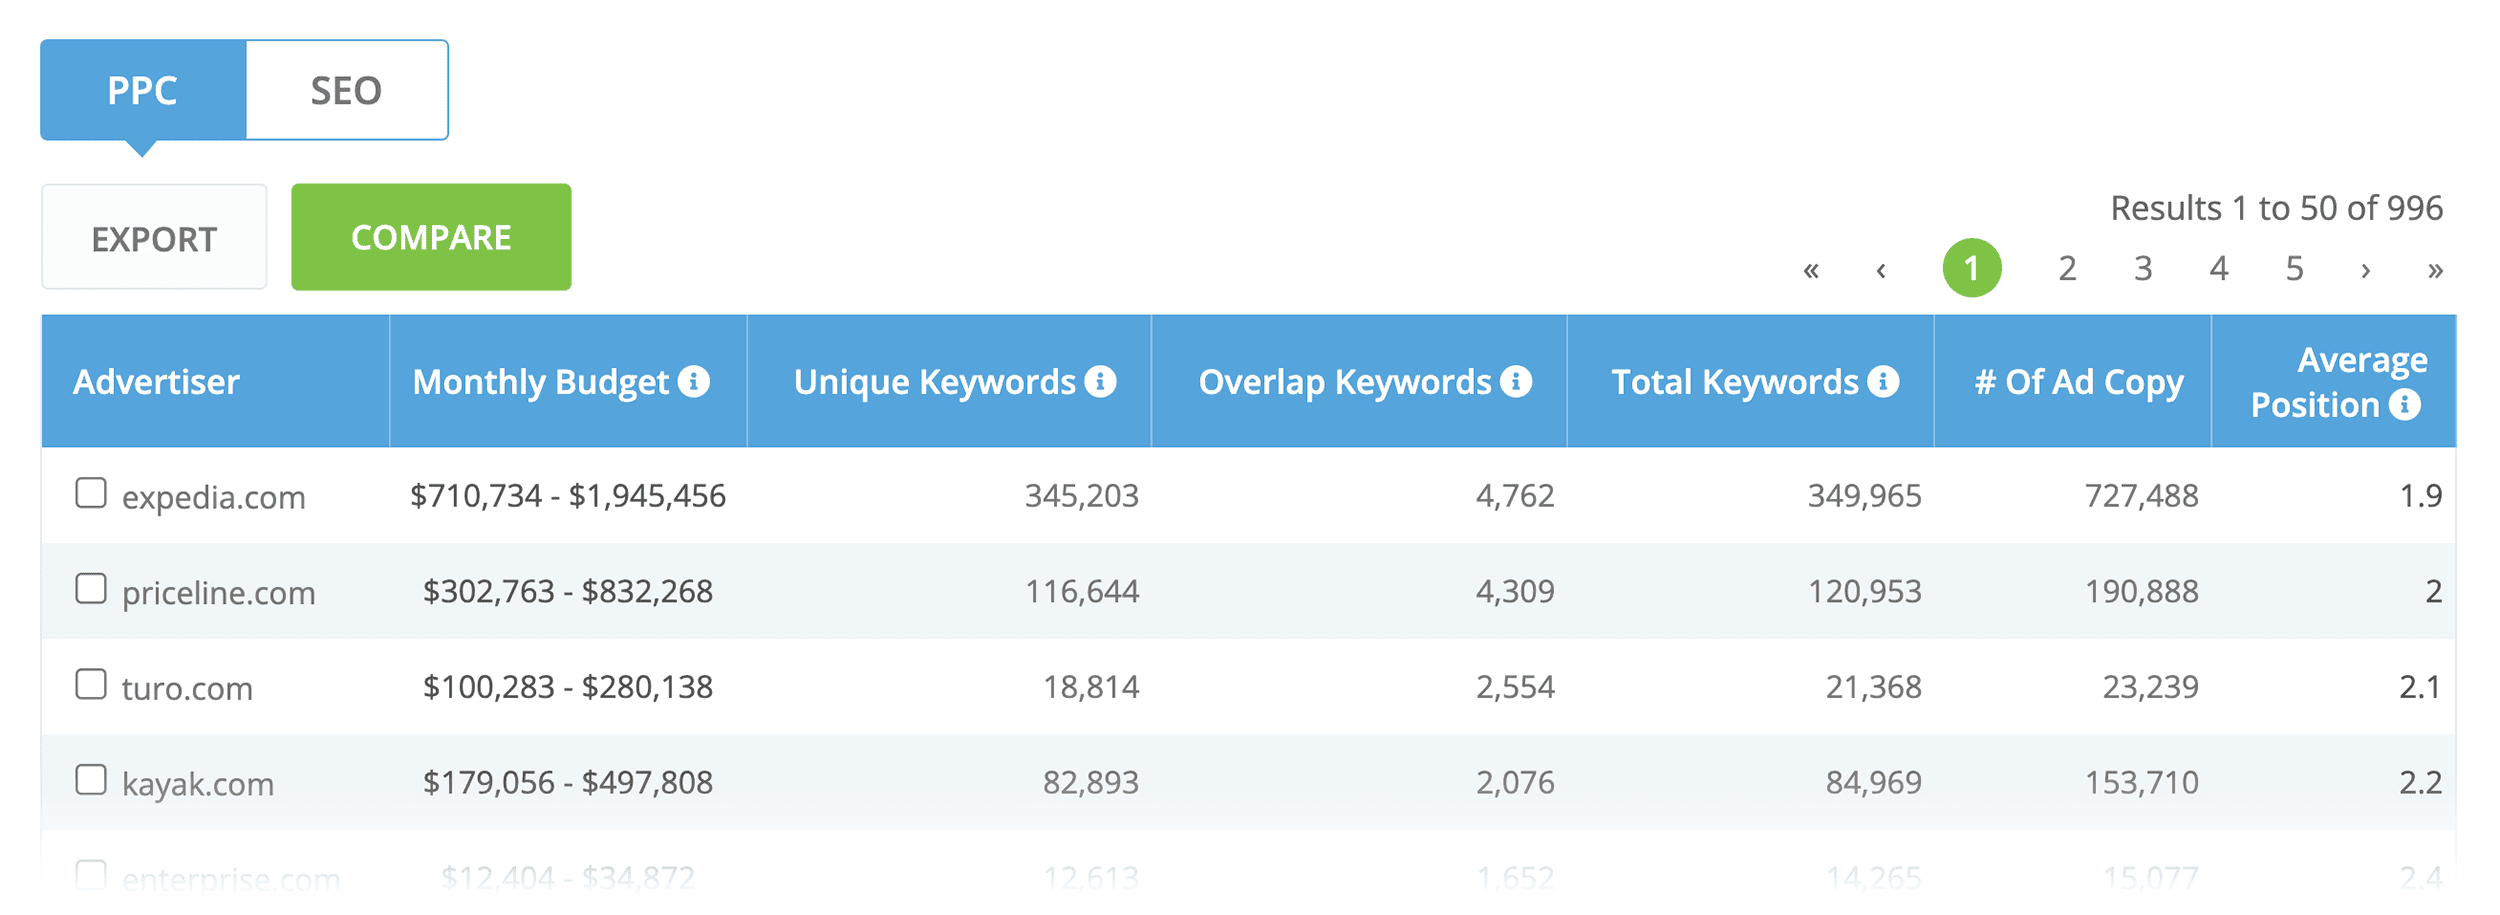Switch to the SEO tab

coord(347,90)
